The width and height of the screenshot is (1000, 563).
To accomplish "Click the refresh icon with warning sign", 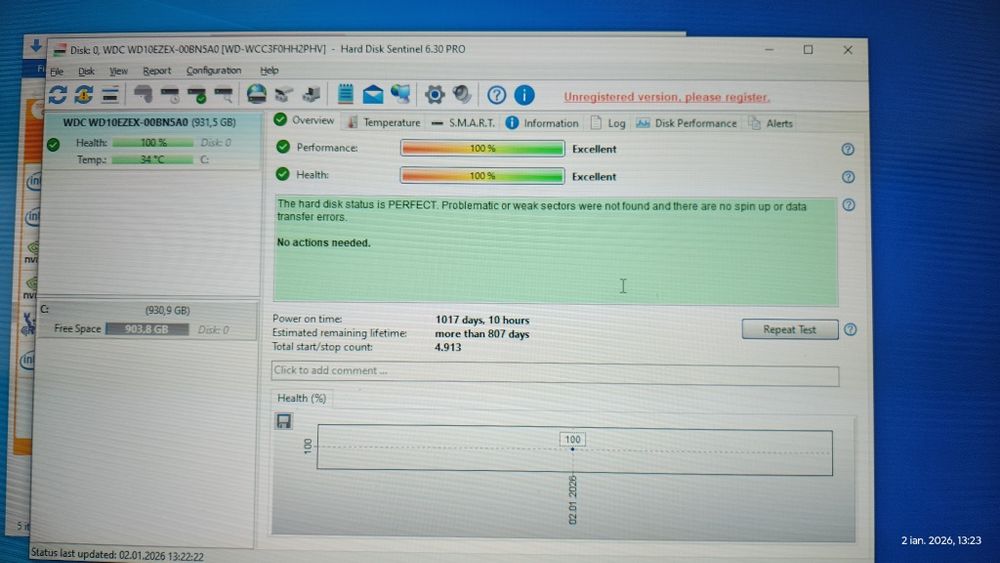I will (84, 95).
